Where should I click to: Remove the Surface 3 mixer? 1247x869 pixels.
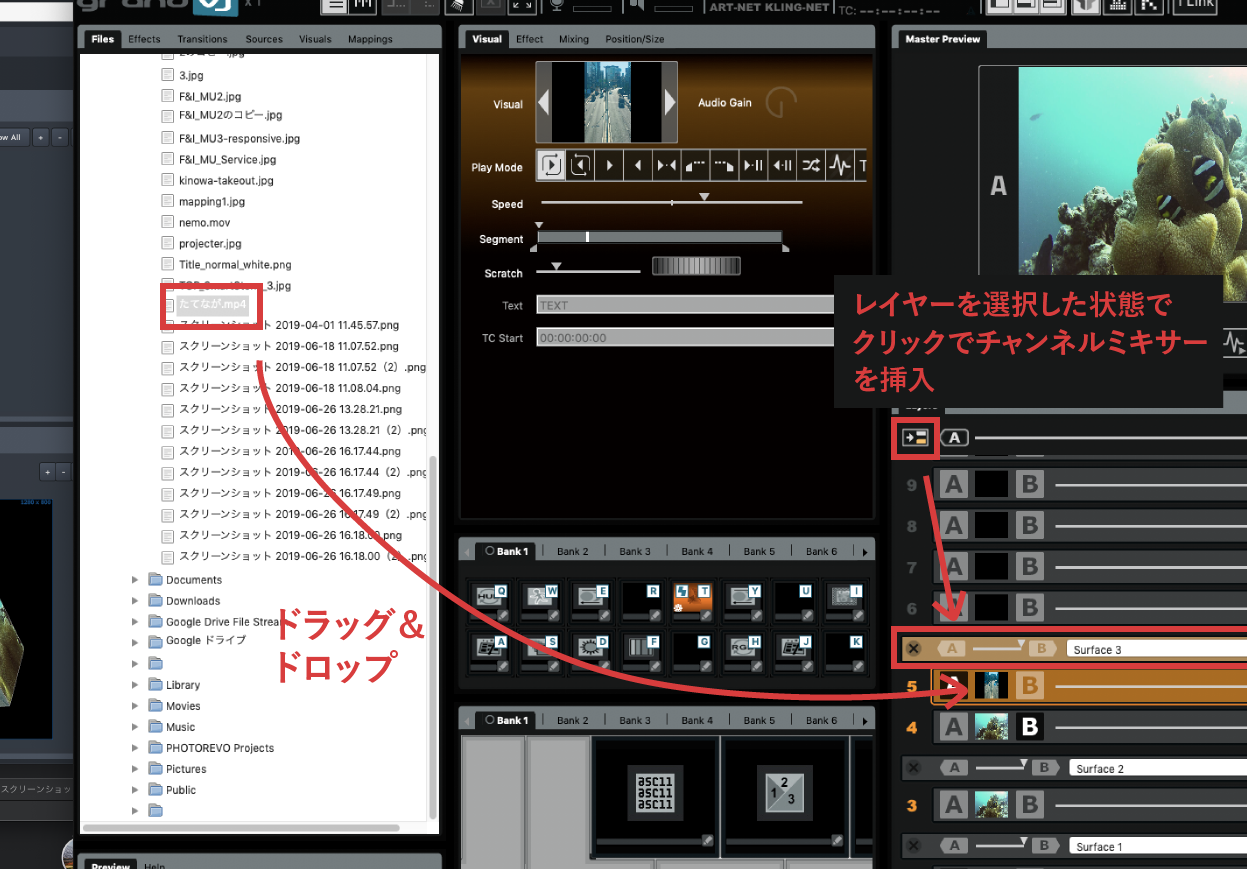[x=912, y=649]
